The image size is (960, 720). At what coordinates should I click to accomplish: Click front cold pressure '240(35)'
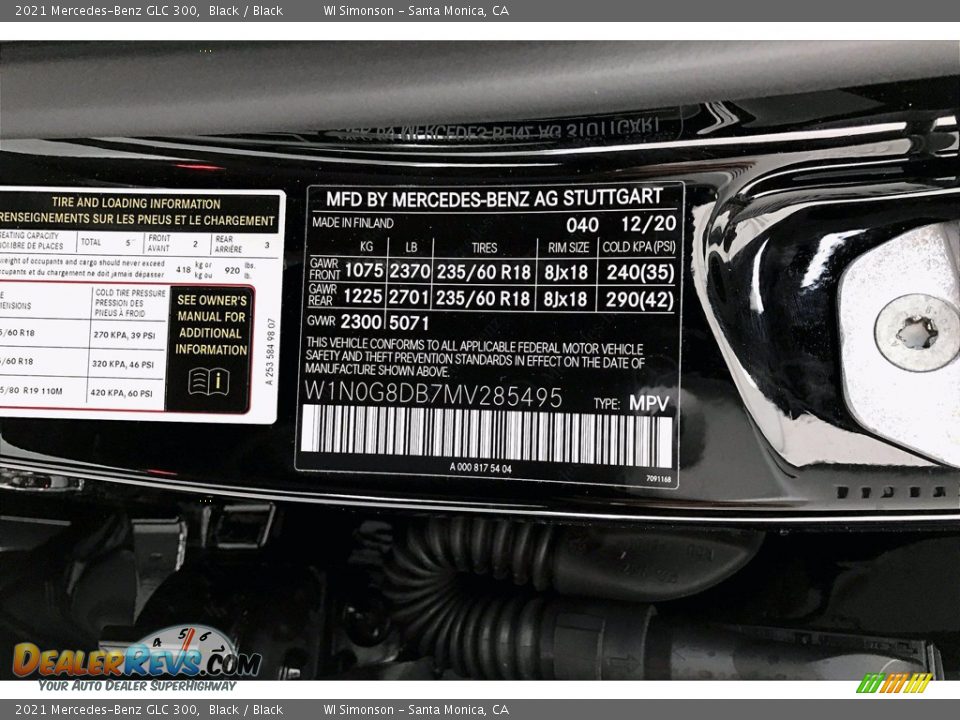click(x=640, y=272)
